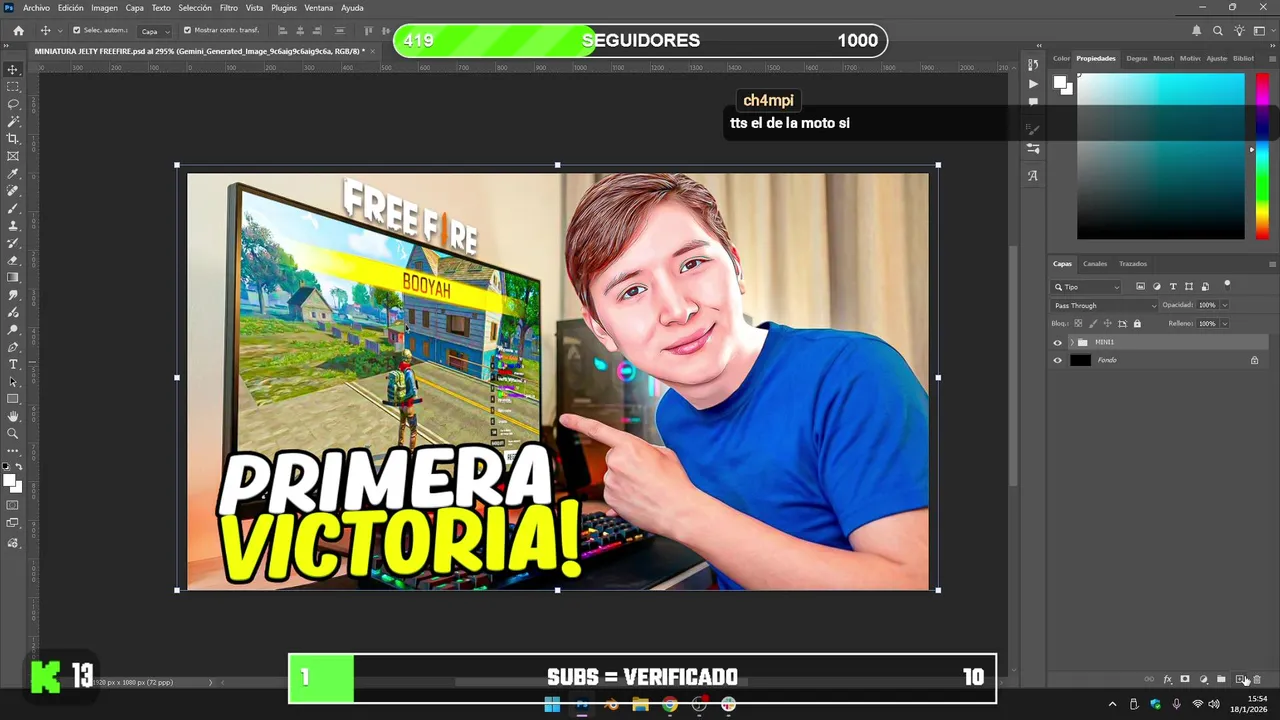Add a layer mask
This screenshot has width=1280, height=720.
pyautogui.click(x=1185, y=680)
